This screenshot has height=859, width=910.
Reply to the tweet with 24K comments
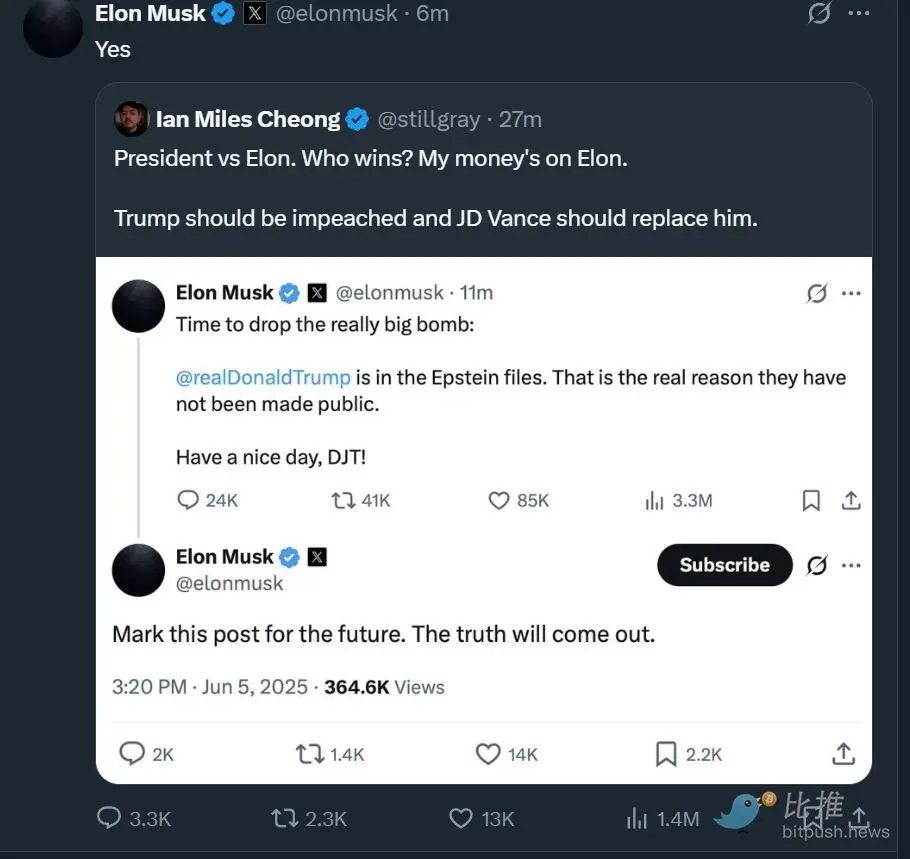(188, 500)
